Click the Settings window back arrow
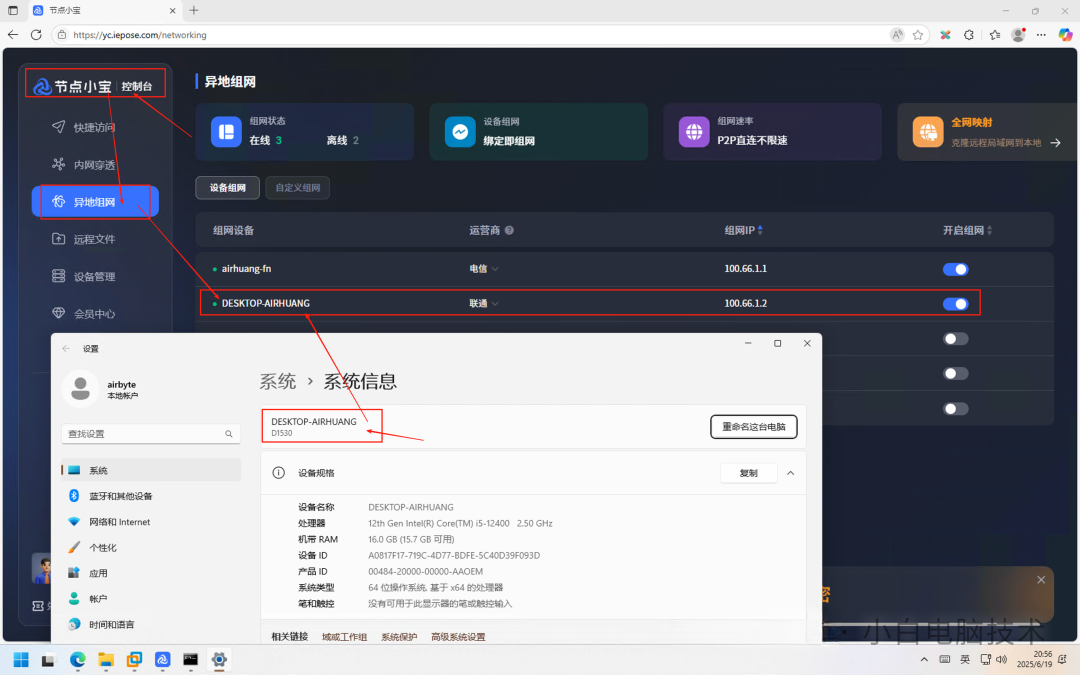The width and height of the screenshot is (1080, 675). pyautogui.click(x=66, y=349)
